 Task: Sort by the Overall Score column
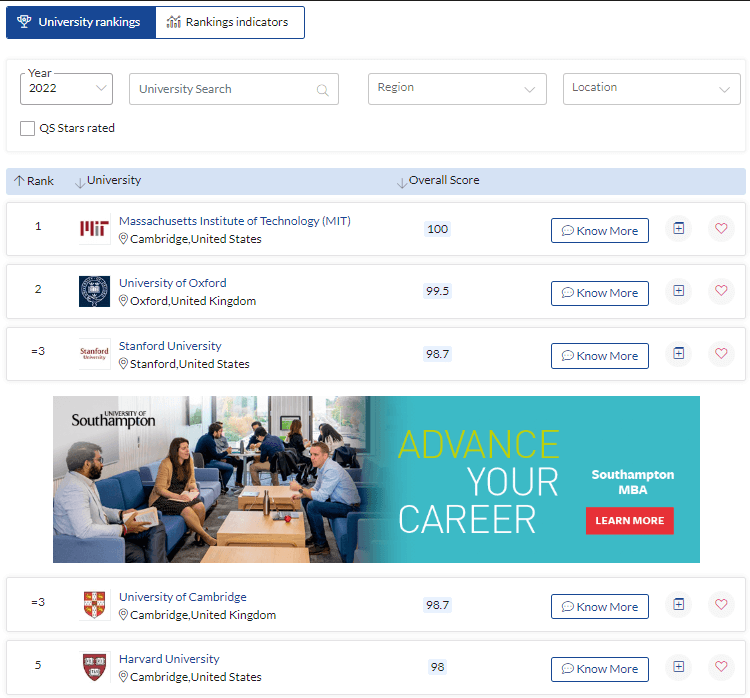point(438,181)
